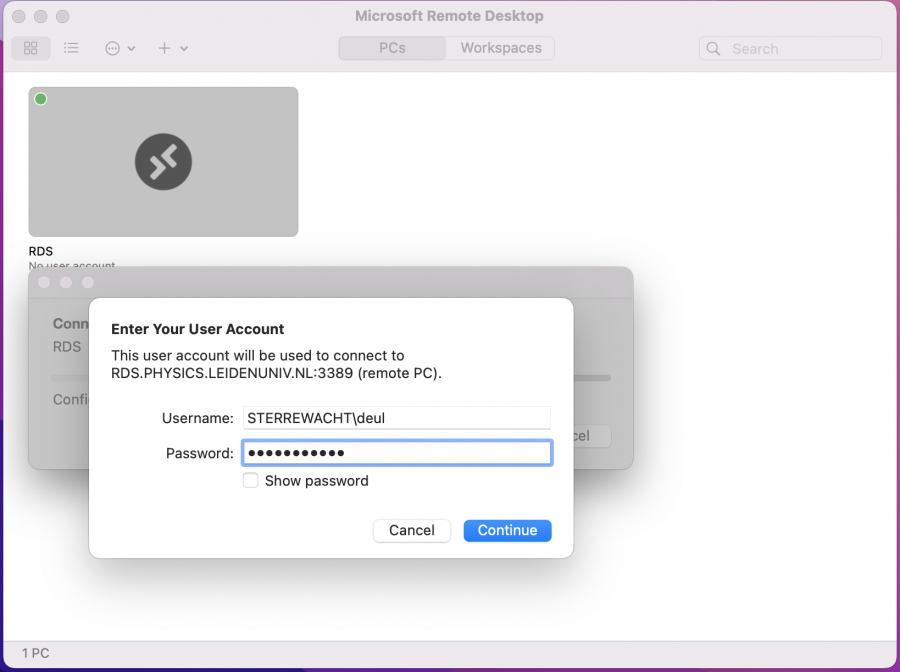Expand the plus menu arrow in toolbar

pos(184,48)
